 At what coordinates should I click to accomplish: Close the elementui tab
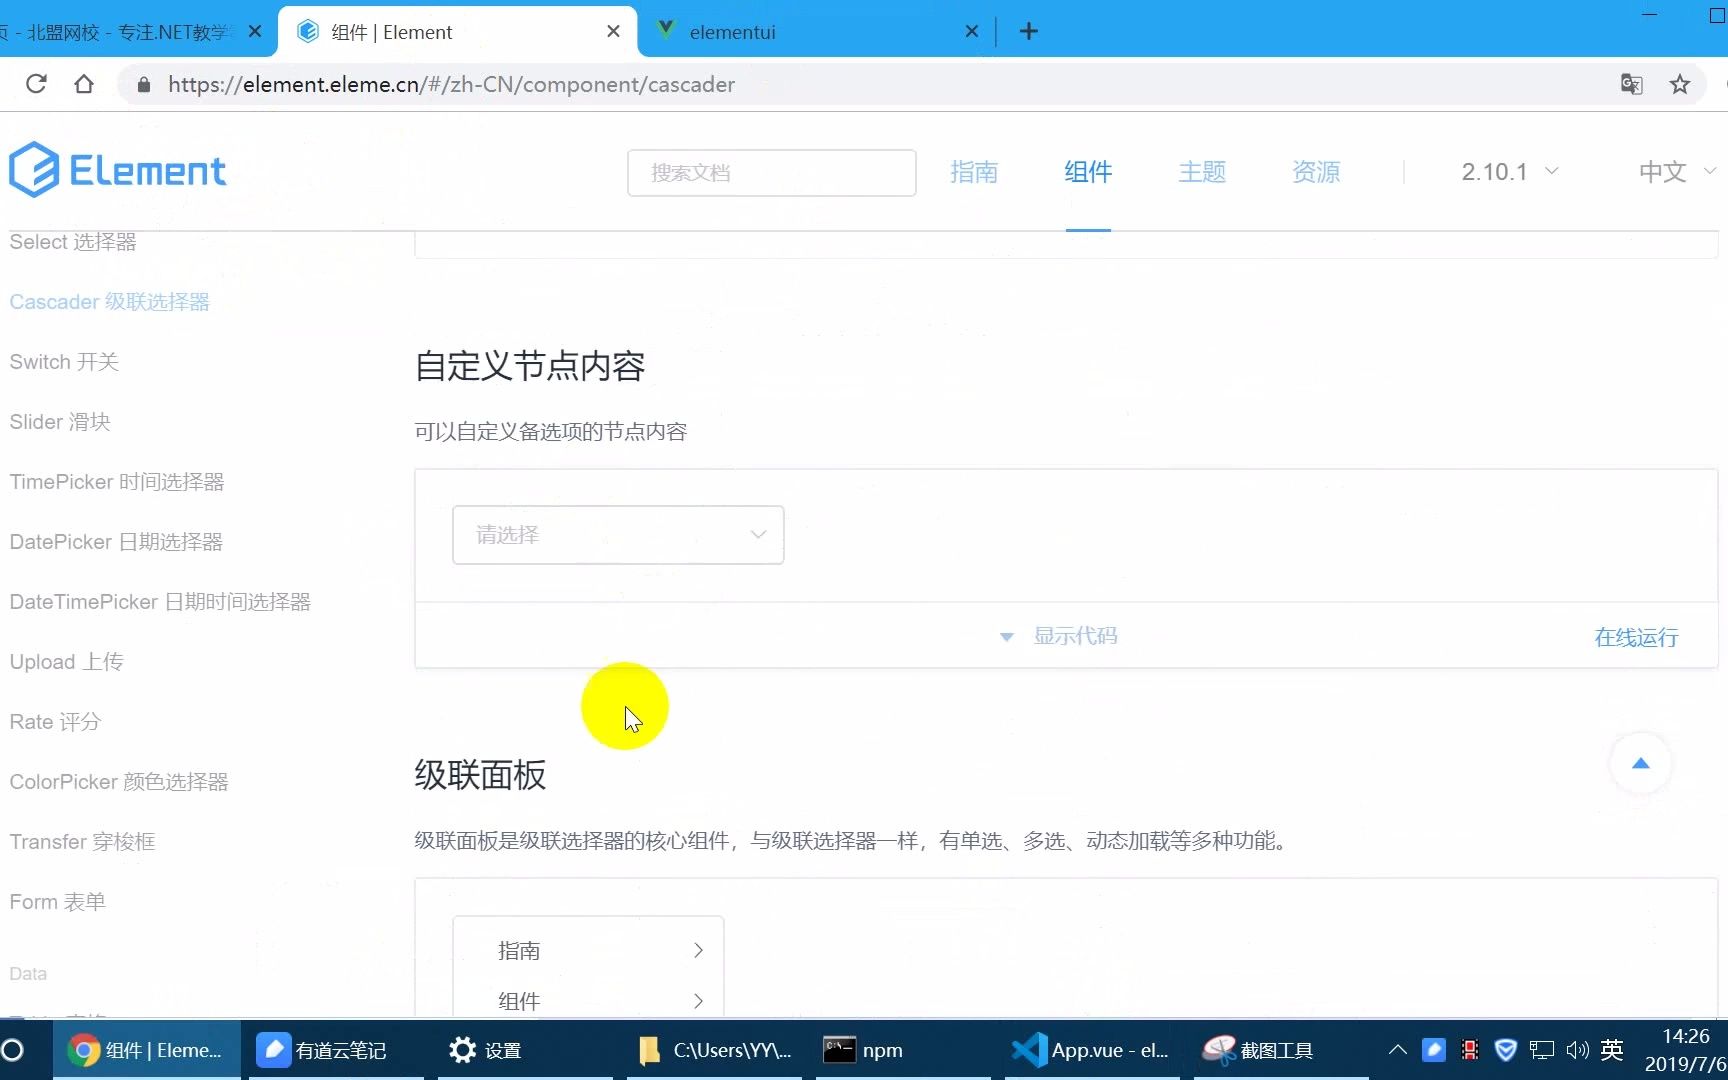pyautogui.click(x=971, y=32)
